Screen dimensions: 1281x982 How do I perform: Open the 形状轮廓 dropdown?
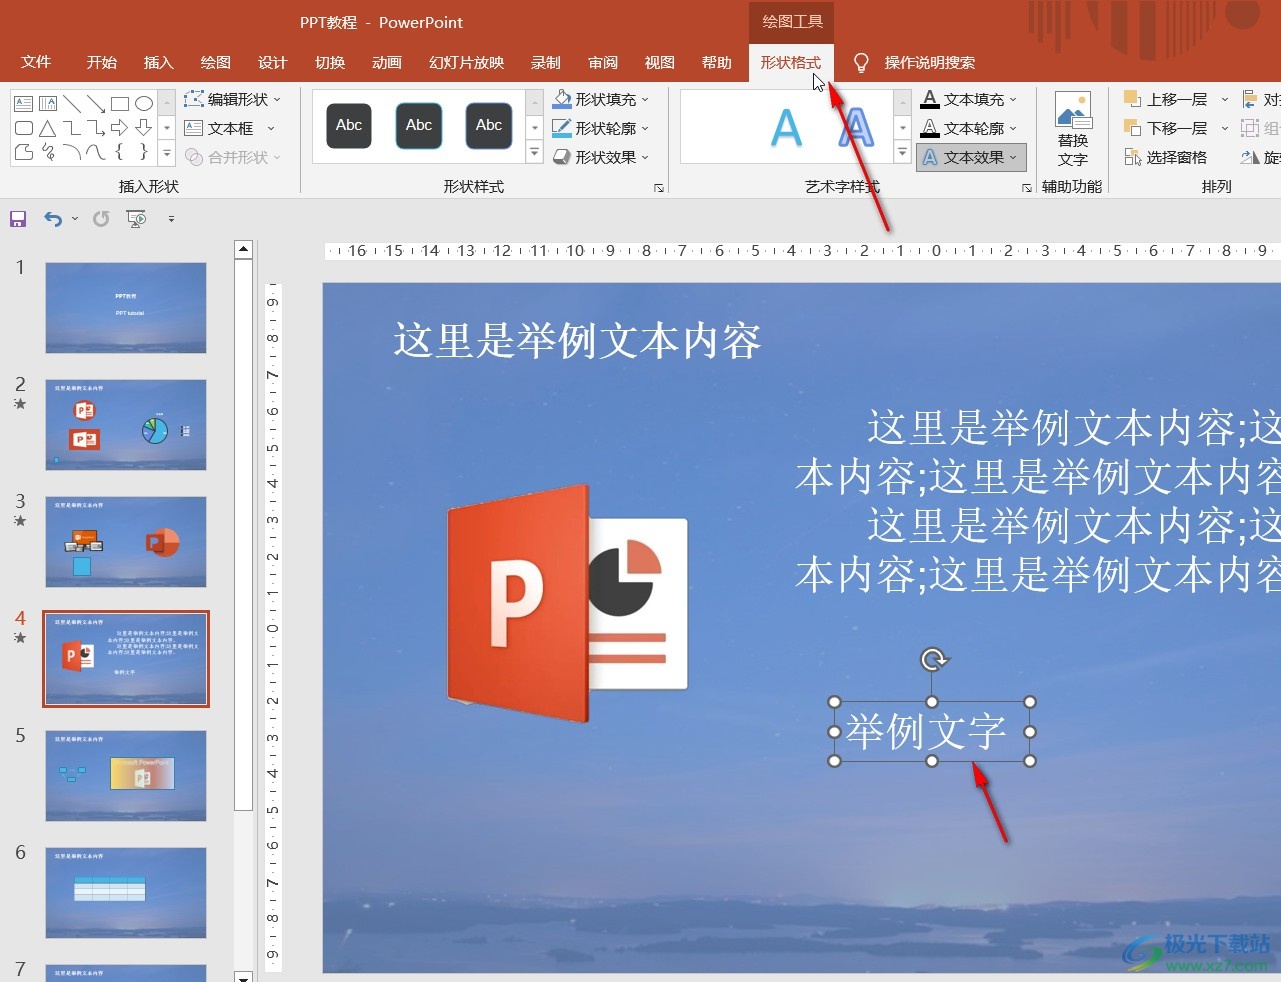point(601,128)
